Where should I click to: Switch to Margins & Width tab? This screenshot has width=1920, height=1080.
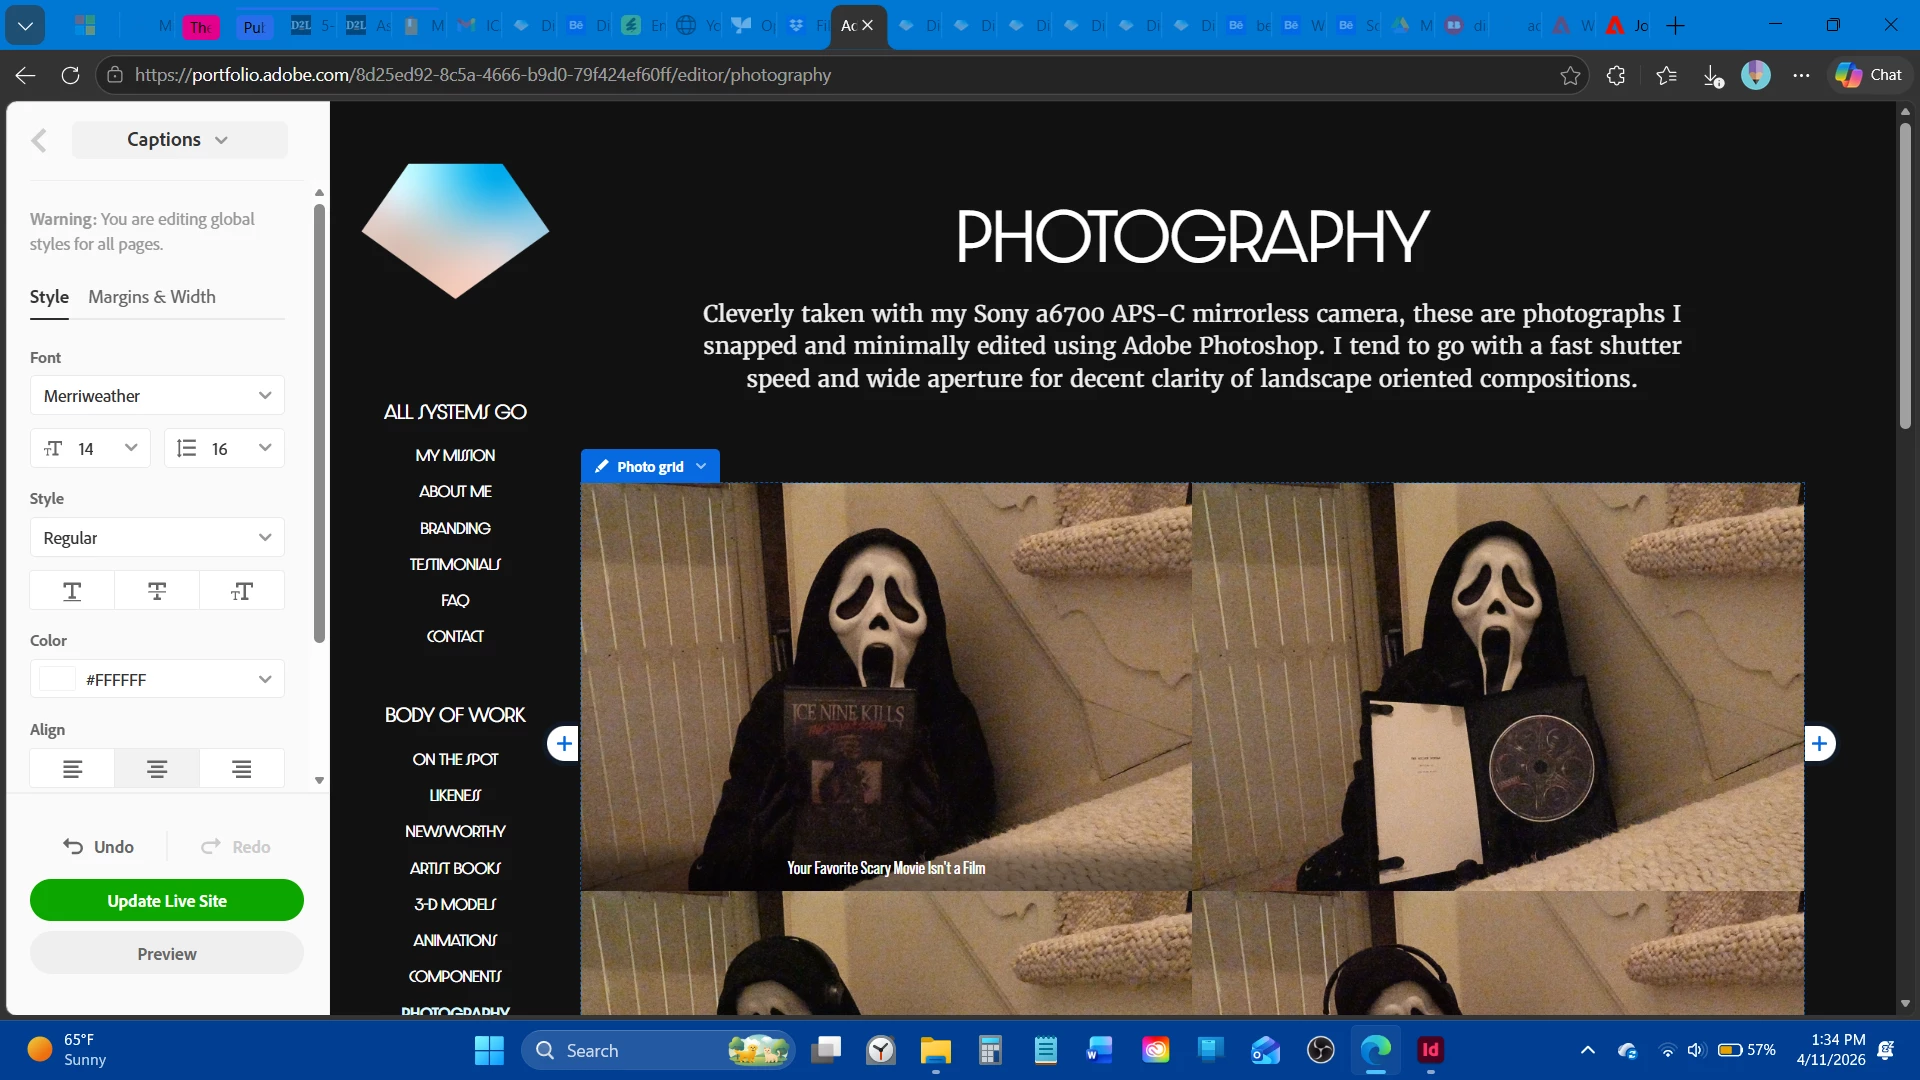152,297
